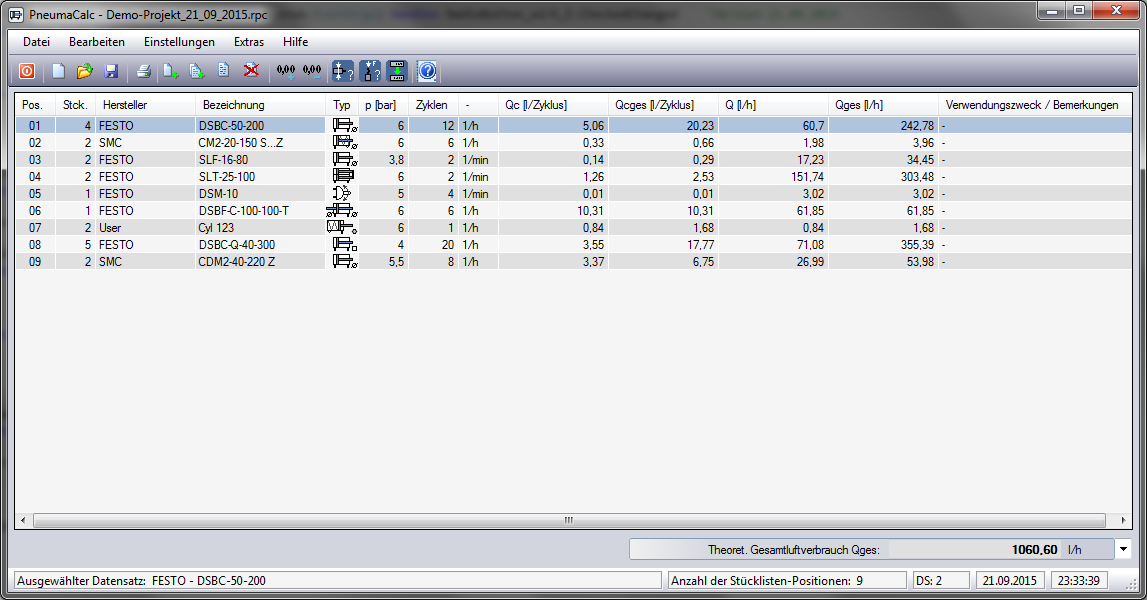Image resolution: width=1147 pixels, height=600 pixels.
Task: Click the PneumaCalc app icon in the title bar
Action: pyautogui.click(x=15, y=14)
